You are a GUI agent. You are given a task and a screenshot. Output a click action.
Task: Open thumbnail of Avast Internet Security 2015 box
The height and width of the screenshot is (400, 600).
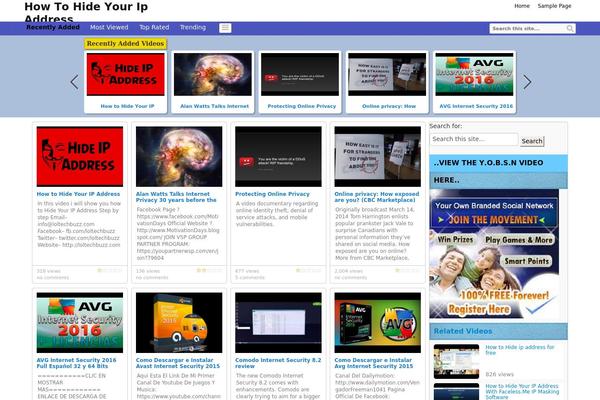pyautogui.click(x=179, y=323)
